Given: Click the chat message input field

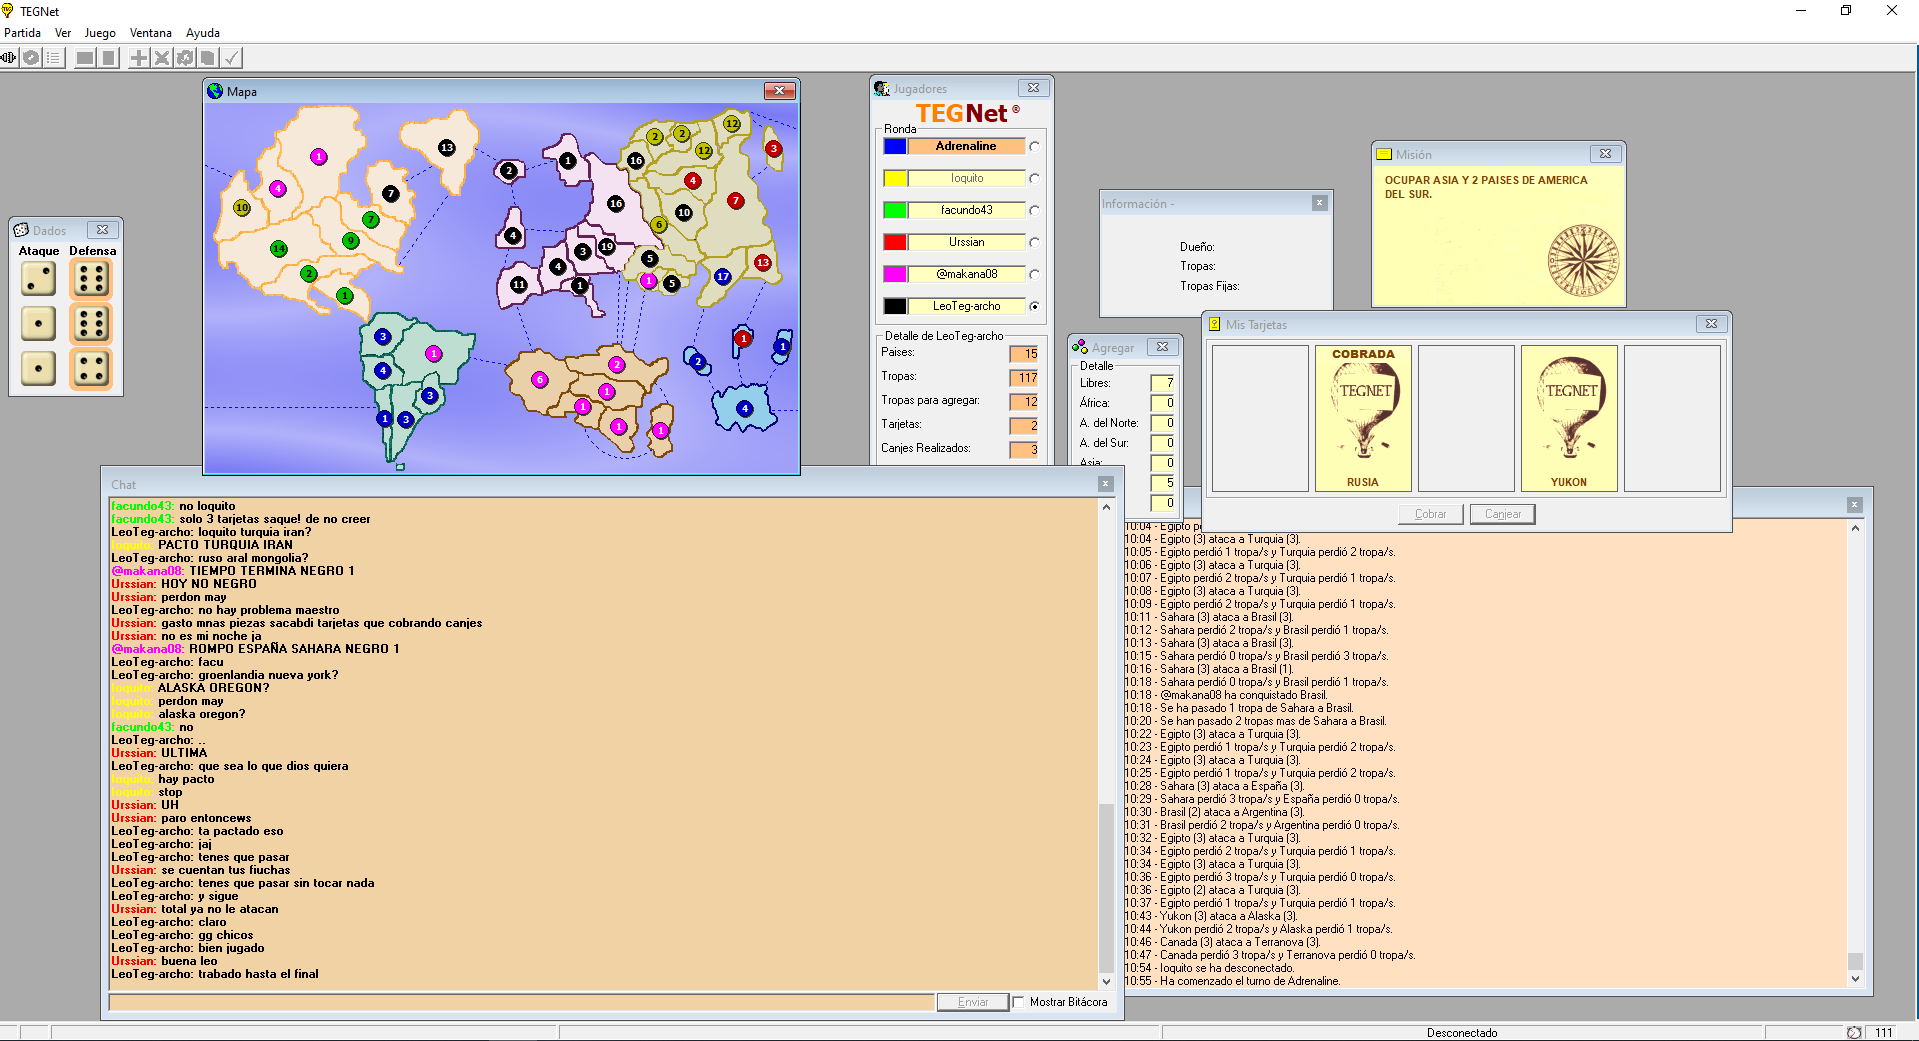Looking at the screenshot, I should [x=520, y=1002].
